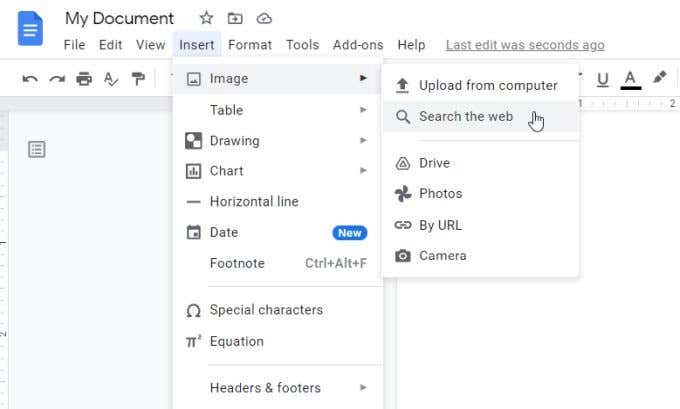Click the undo arrow icon
Viewport: 680px width, 409px height.
coord(30,79)
